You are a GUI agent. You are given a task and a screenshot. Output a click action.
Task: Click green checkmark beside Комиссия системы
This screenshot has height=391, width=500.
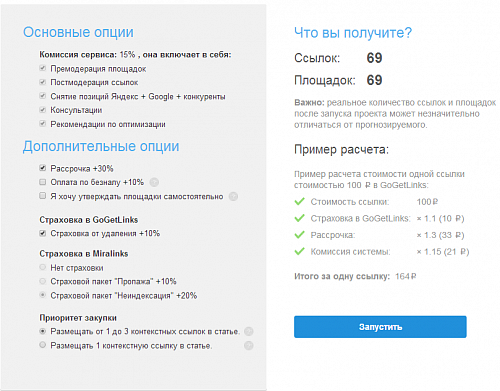tap(299, 251)
